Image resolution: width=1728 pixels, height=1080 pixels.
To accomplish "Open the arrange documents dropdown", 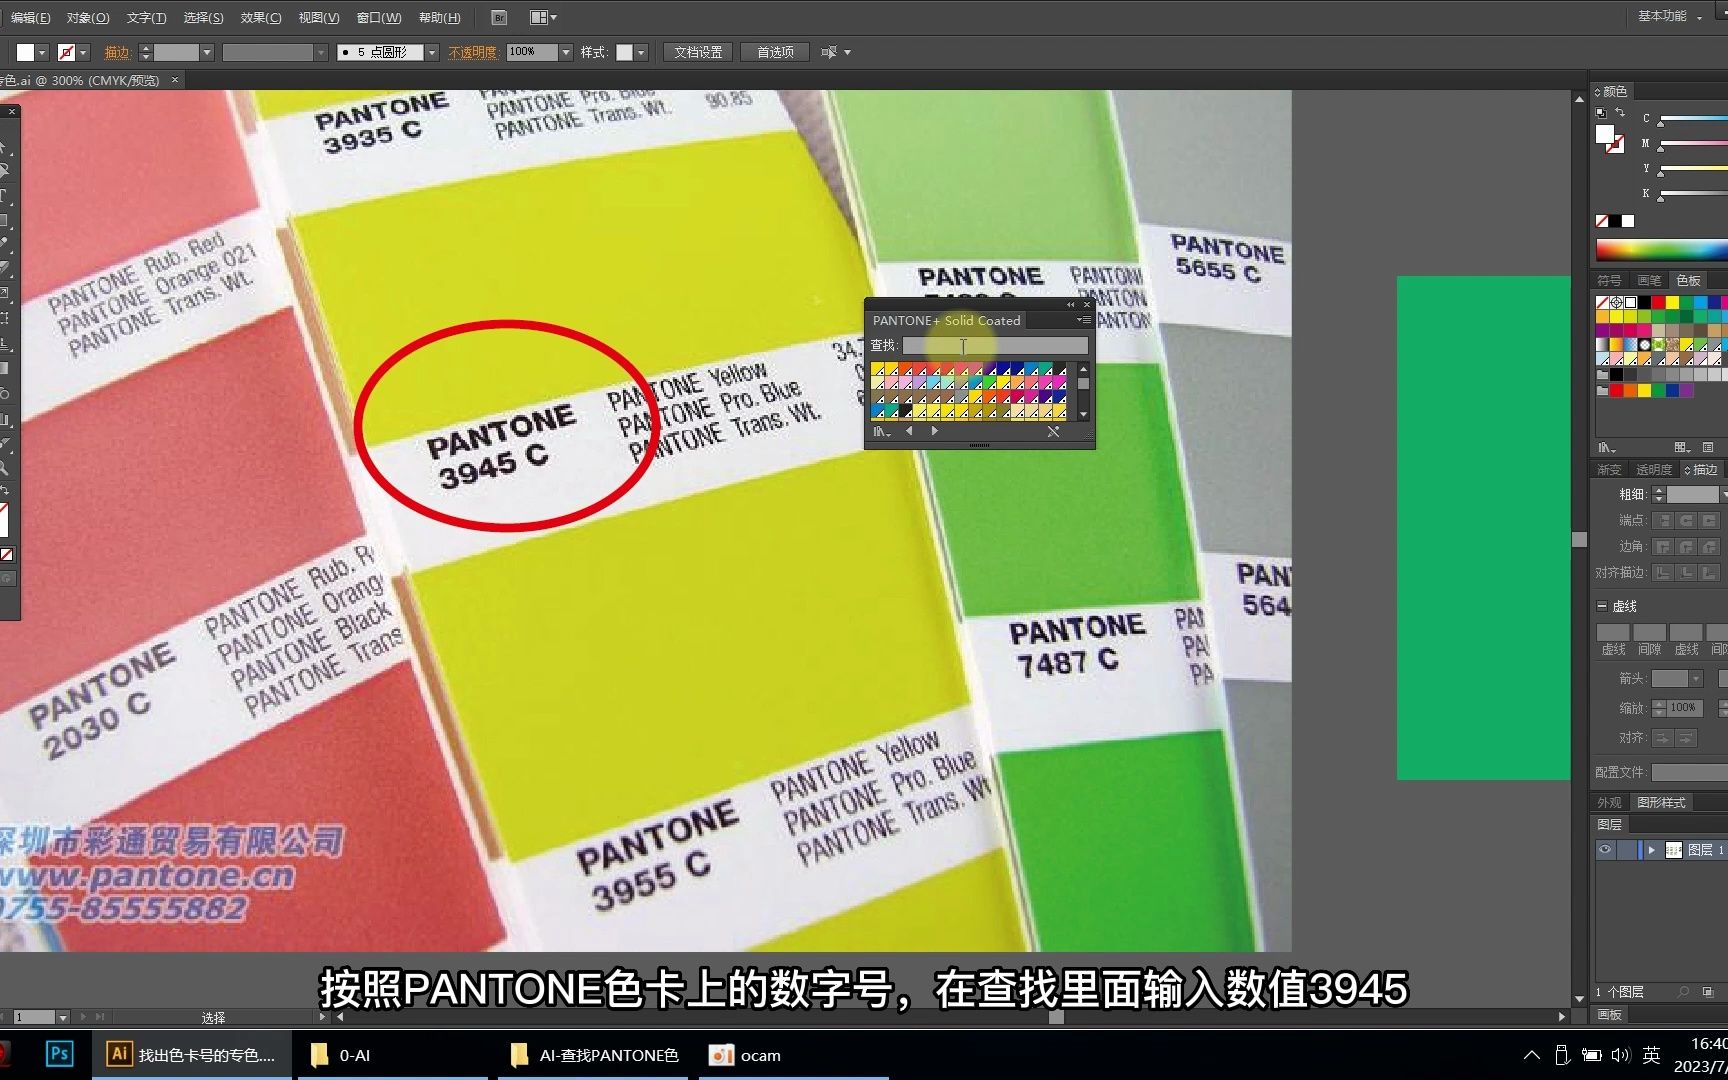I will (x=543, y=18).
